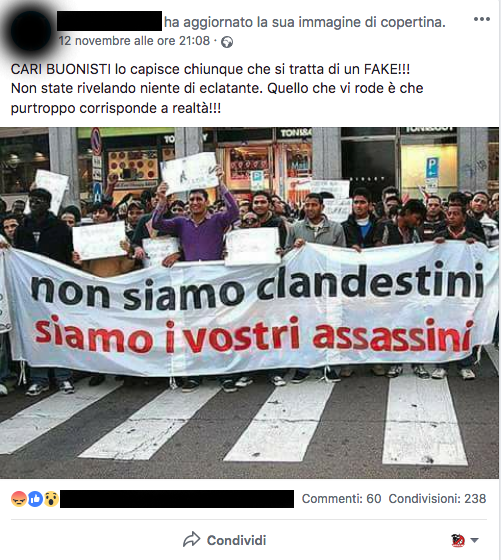501x560 pixels.
Task: Click the post text starting CARI BUONISTI
Action: (217, 88)
